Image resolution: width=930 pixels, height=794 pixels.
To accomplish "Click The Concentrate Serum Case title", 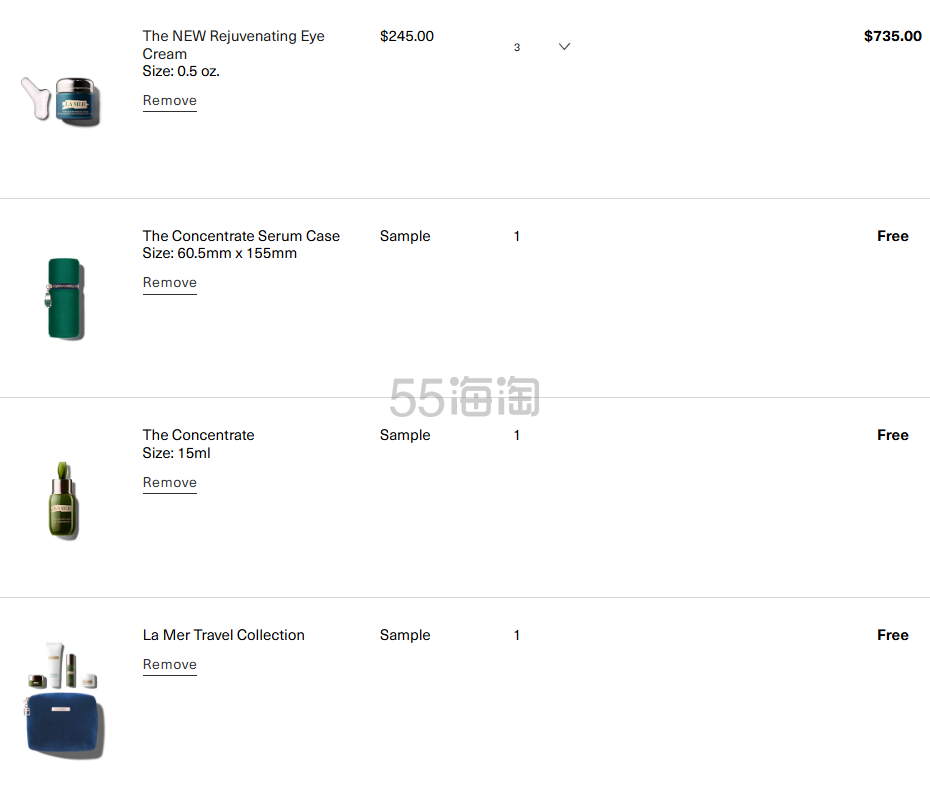I will point(241,235).
